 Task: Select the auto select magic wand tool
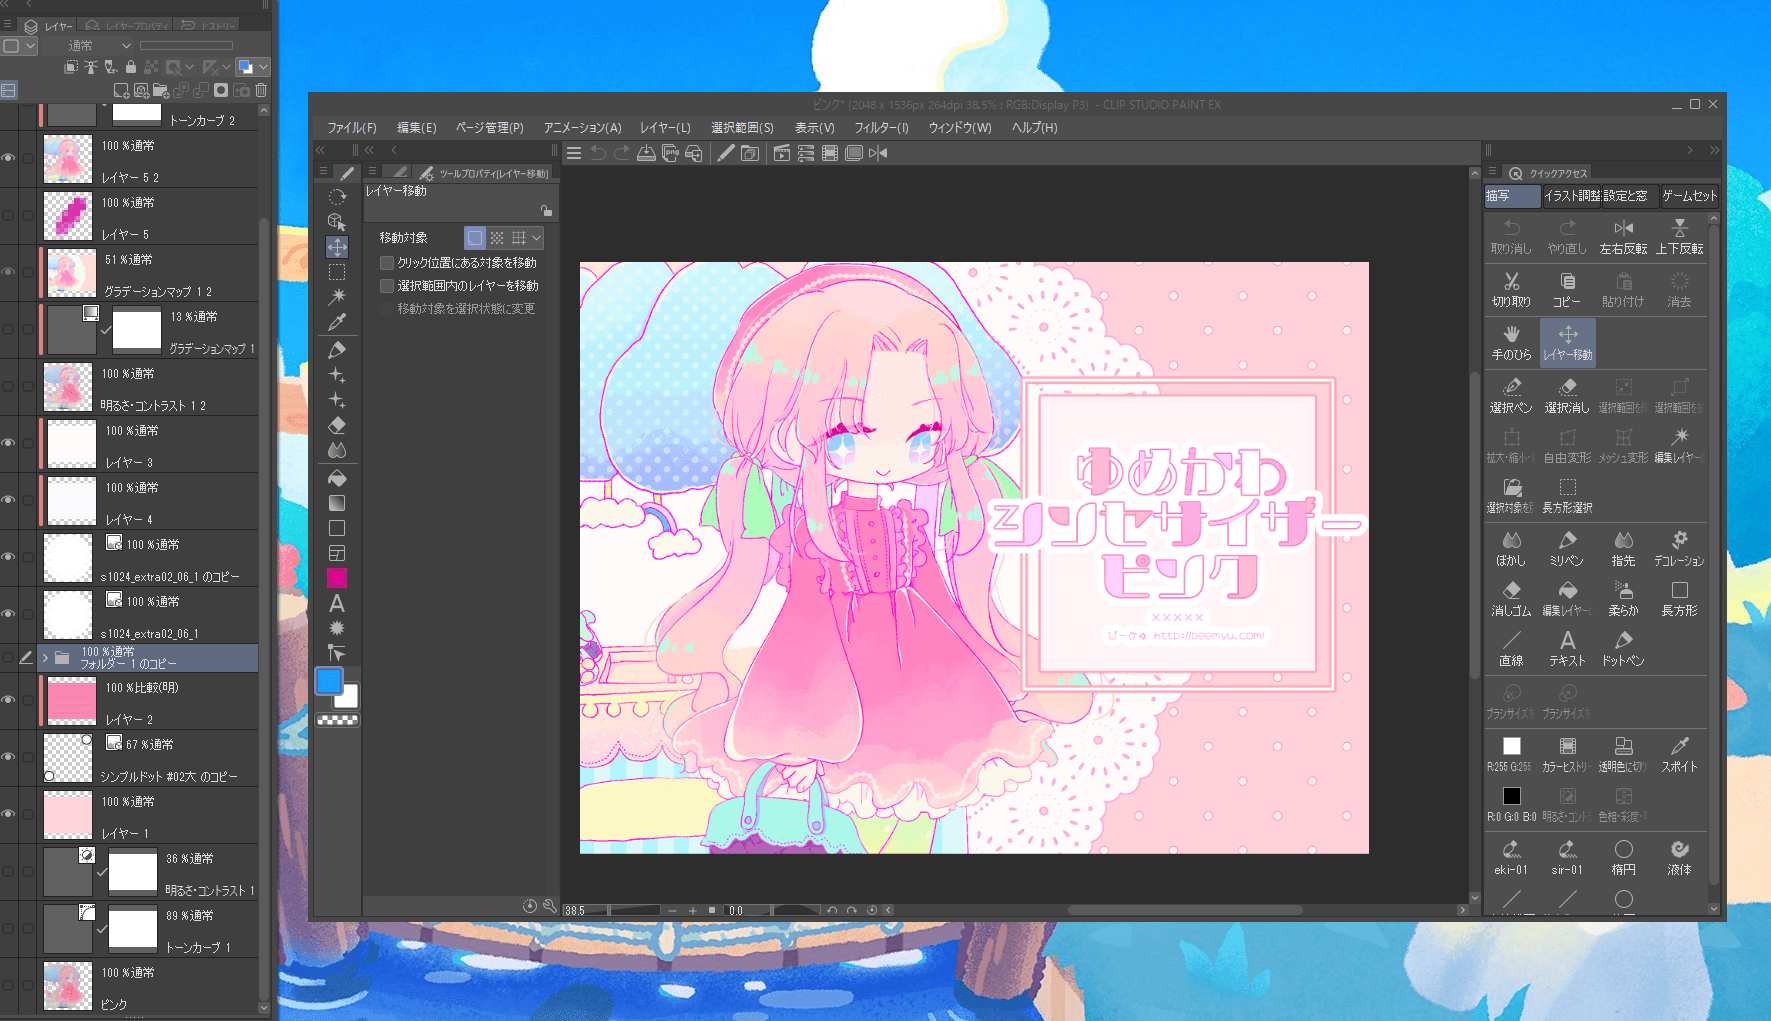click(x=337, y=297)
